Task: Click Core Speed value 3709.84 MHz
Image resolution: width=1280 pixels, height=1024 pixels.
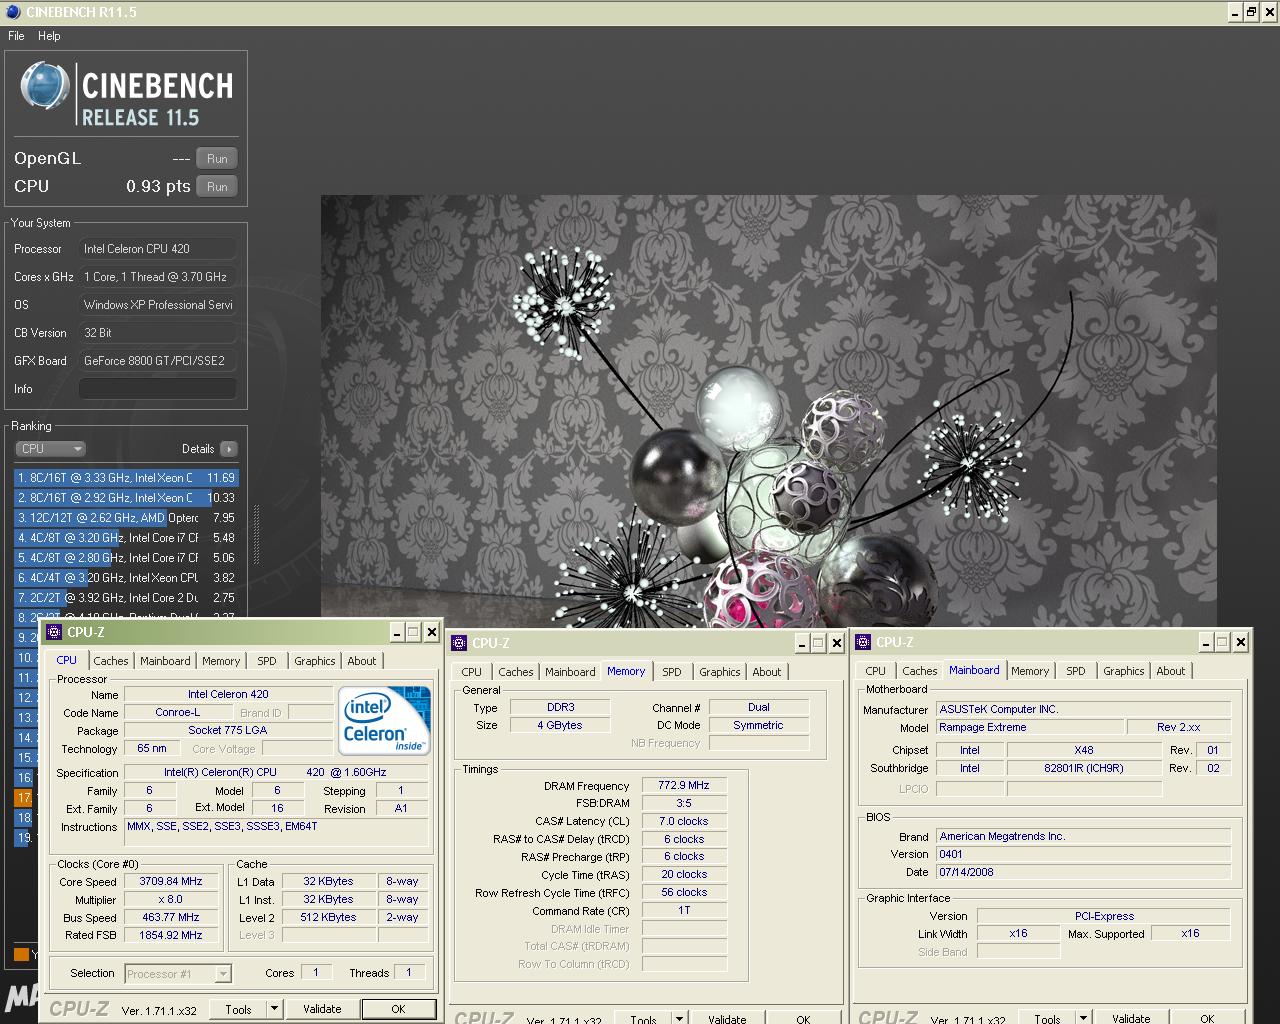Action: coord(171,882)
